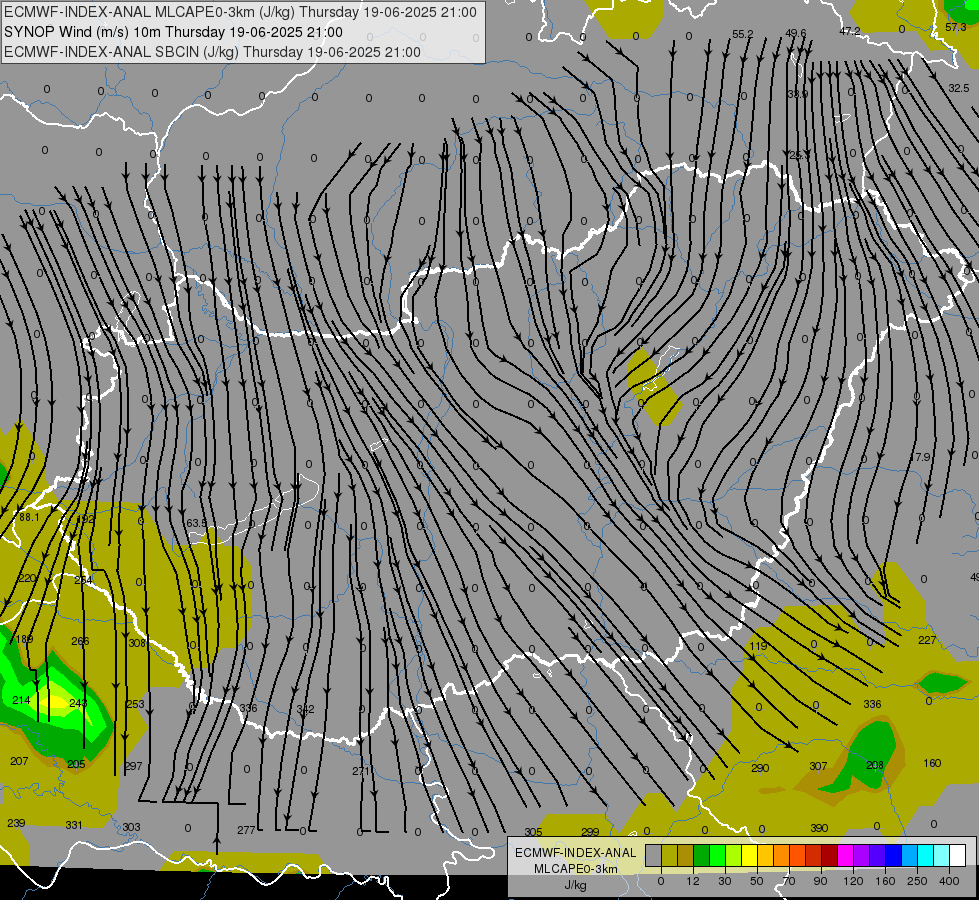Viewport: 979px width, 900px height.
Task: Click the magenta legend swatch
Action: (x=846, y=855)
